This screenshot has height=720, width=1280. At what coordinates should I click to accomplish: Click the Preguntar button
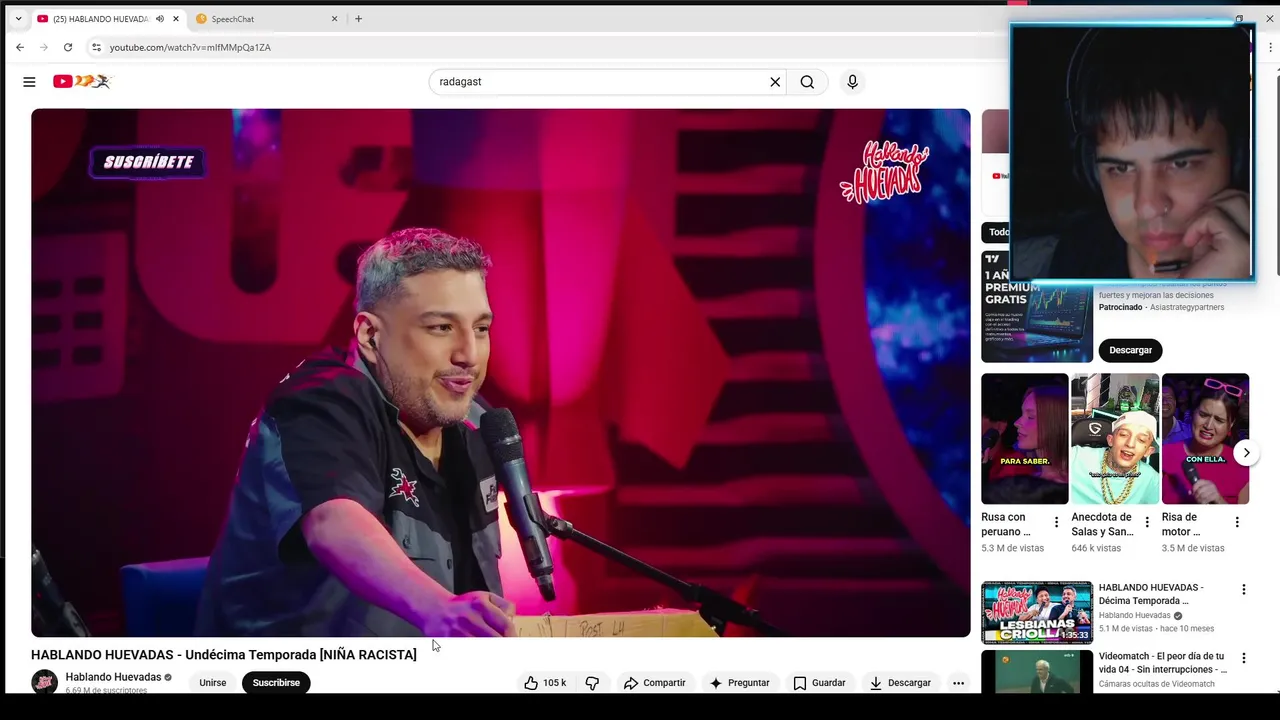739,683
